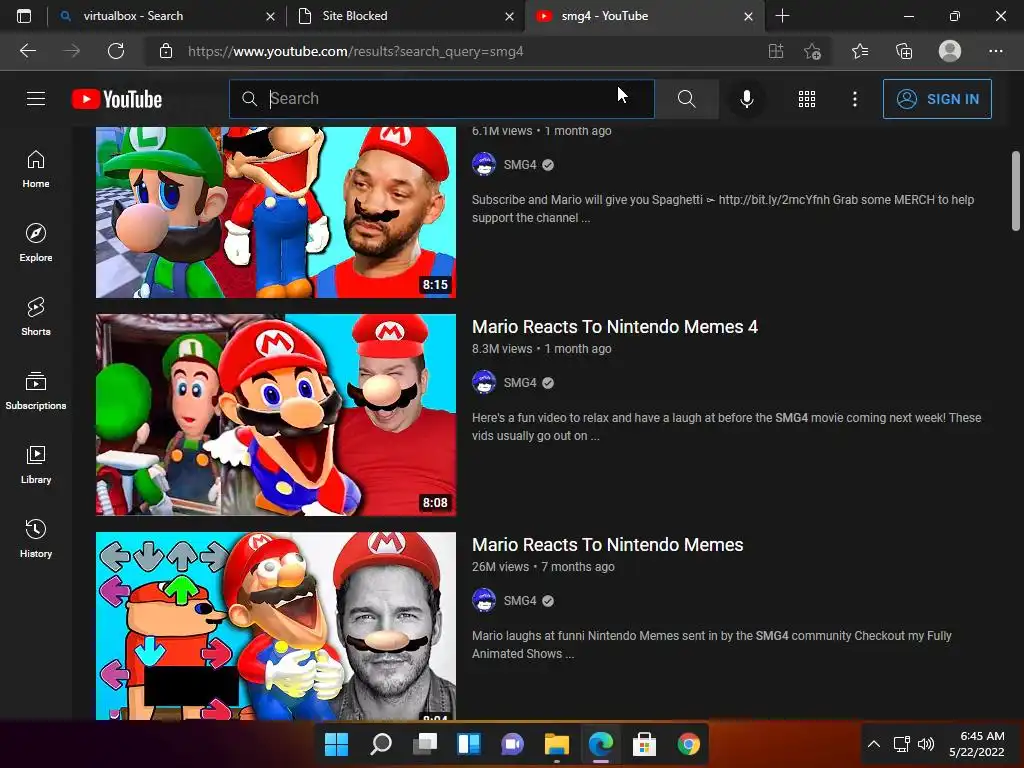Open YouTube settings three-dot menu

pyautogui.click(x=854, y=99)
